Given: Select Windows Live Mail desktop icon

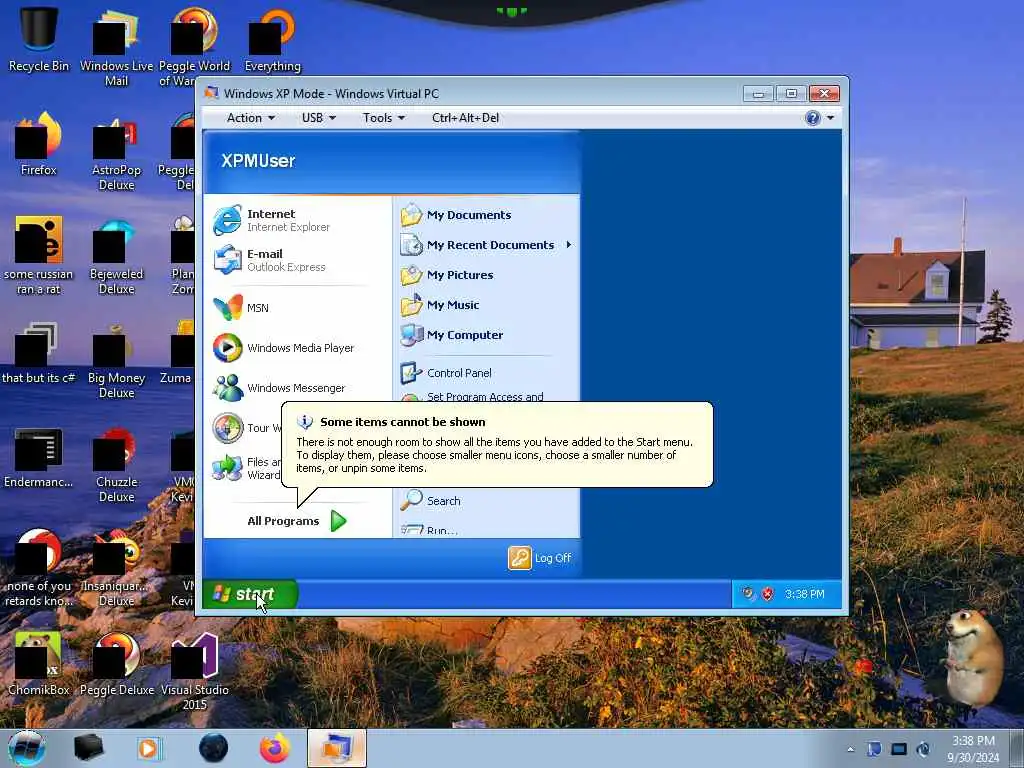Looking at the screenshot, I should pyautogui.click(x=116, y=47).
